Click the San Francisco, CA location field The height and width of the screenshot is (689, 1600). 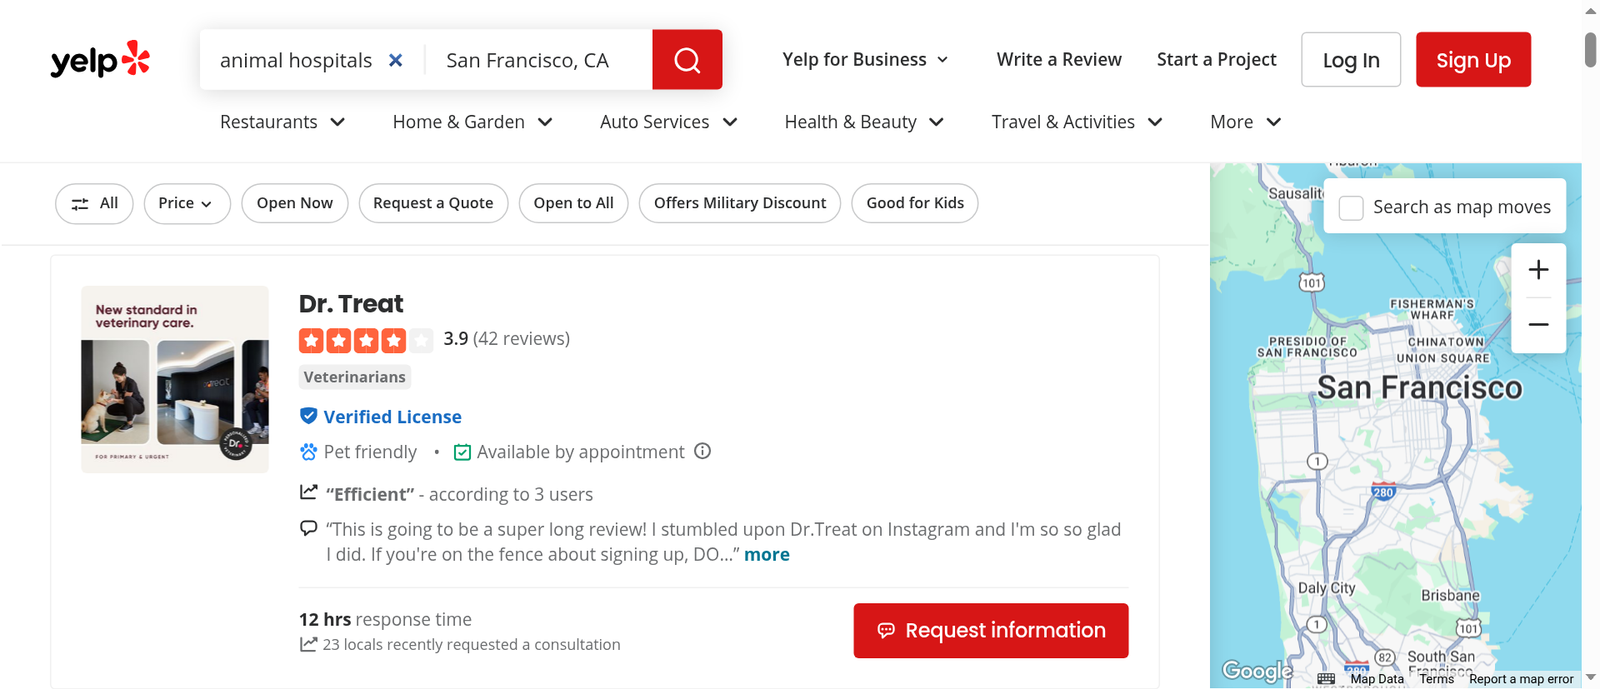point(538,60)
